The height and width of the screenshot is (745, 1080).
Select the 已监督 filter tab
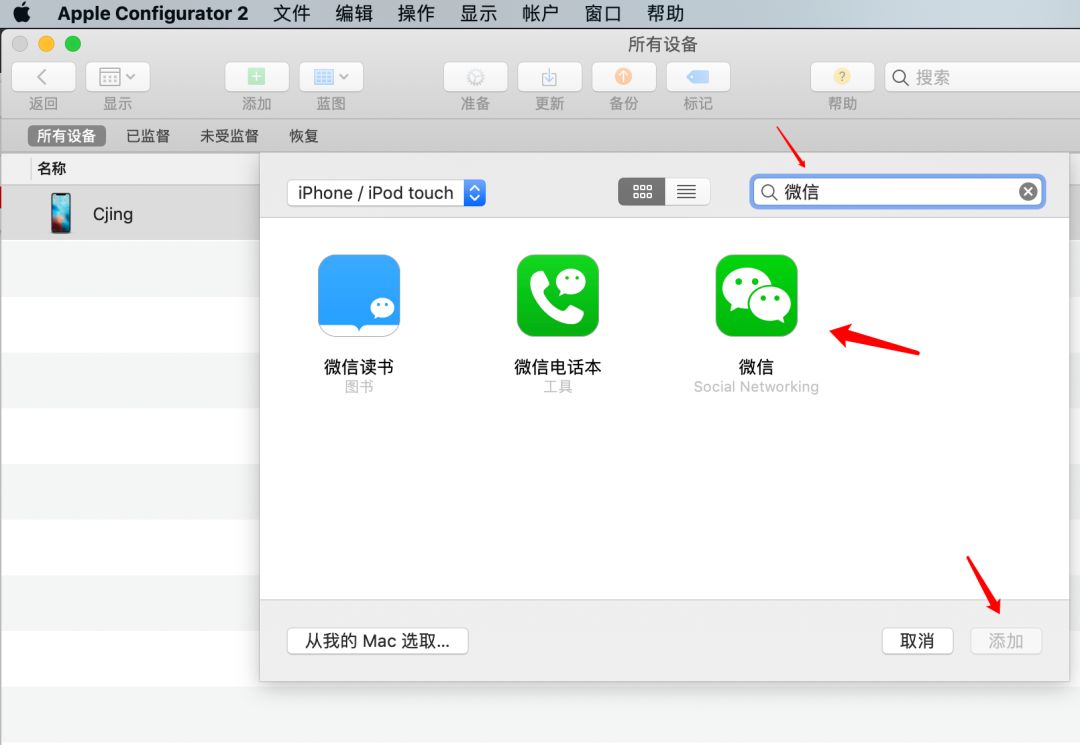pos(147,136)
